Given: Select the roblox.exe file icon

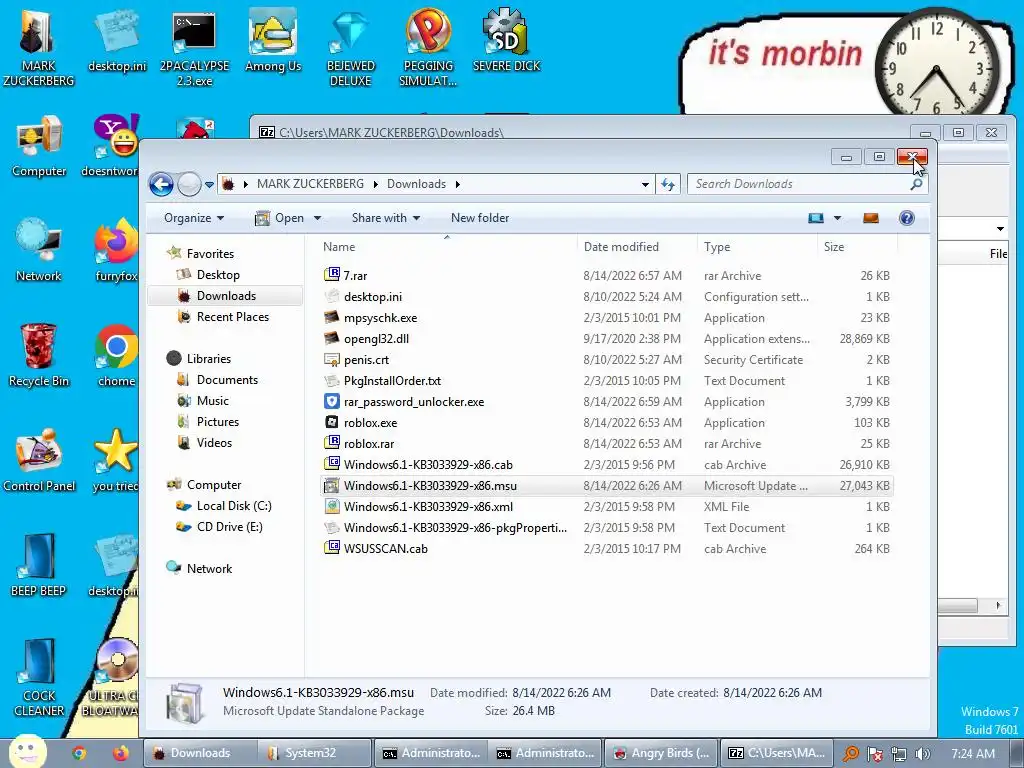Looking at the screenshot, I should pyautogui.click(x=332, y=423).
